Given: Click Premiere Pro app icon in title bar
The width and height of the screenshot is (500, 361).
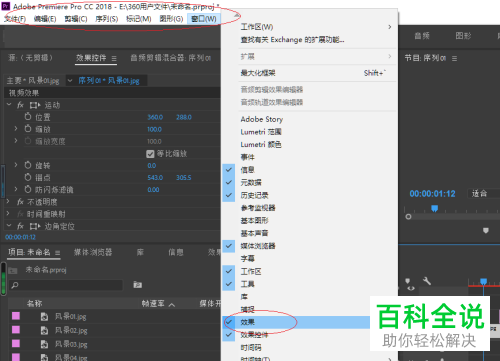Looking at the screenshot, I should [6, 6].
